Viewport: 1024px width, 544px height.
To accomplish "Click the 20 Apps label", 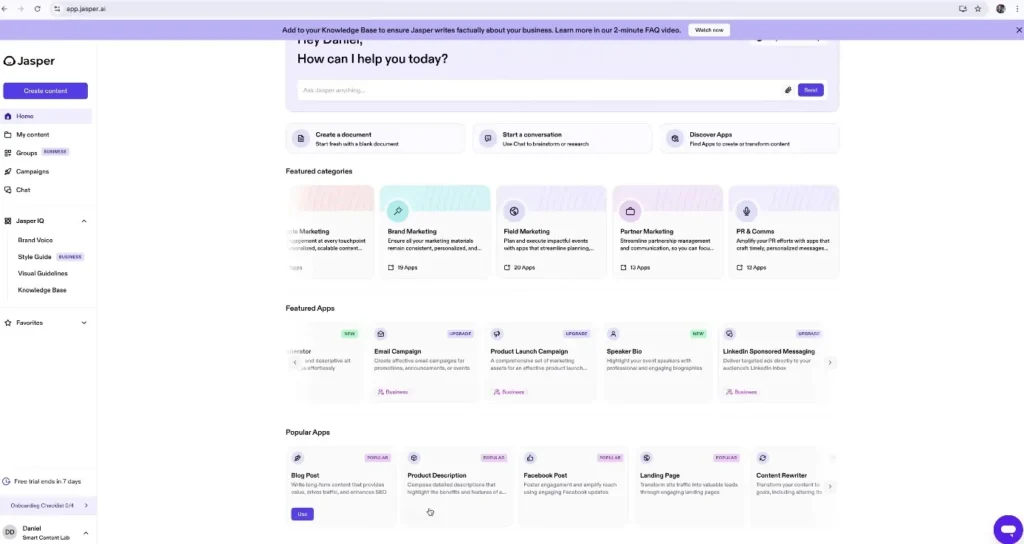I will [524, 268].
